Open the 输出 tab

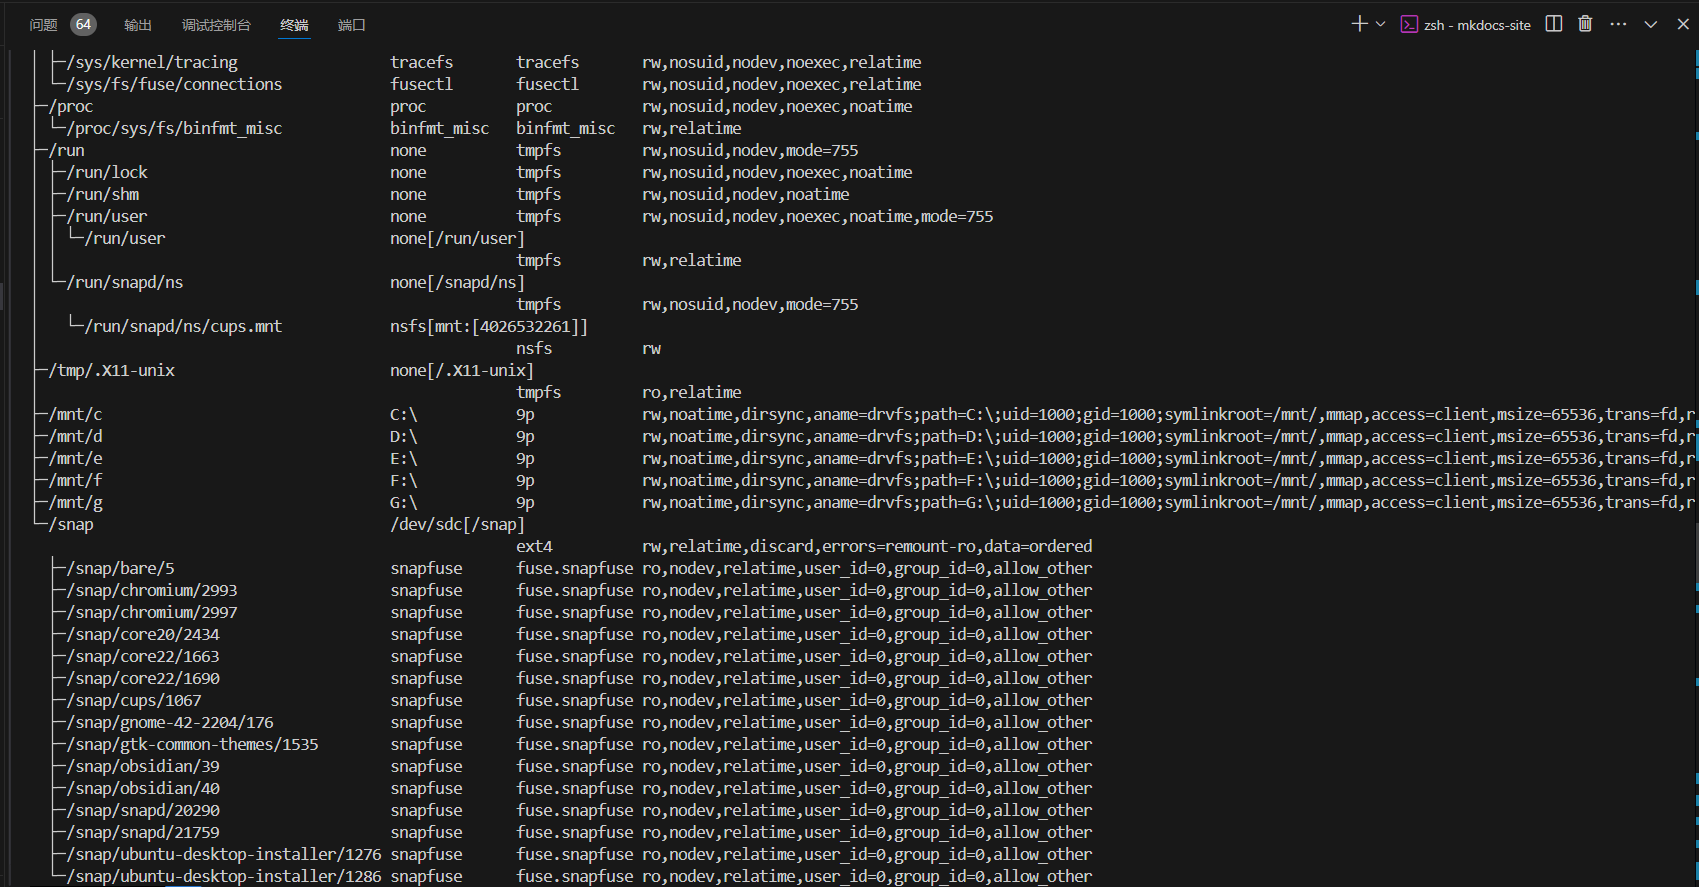click(x=138, y=25)
